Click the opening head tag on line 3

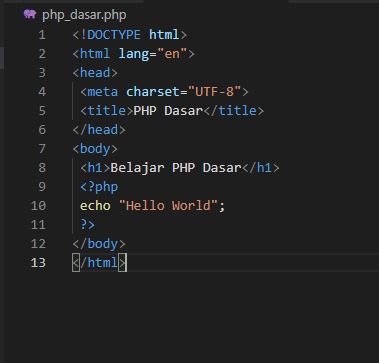(95, 73)
